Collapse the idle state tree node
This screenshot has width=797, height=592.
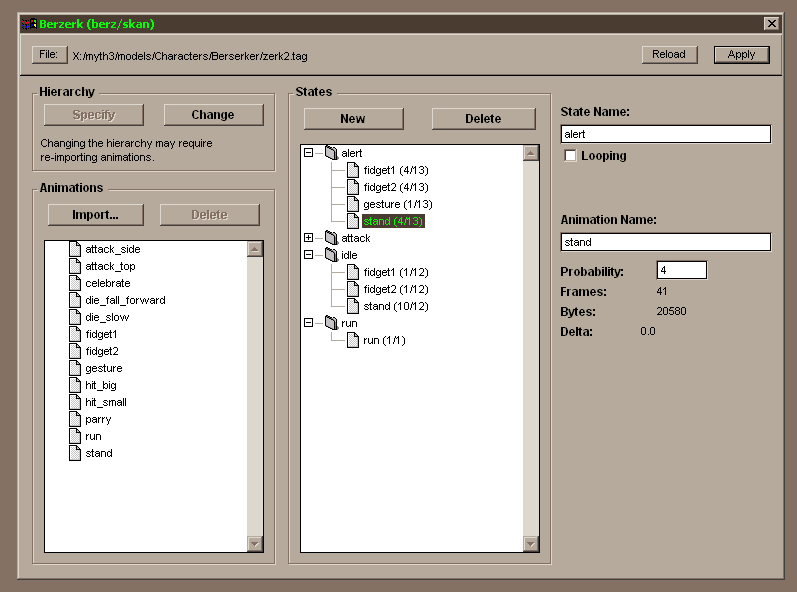pyautogui.click(x=309, y=255)
